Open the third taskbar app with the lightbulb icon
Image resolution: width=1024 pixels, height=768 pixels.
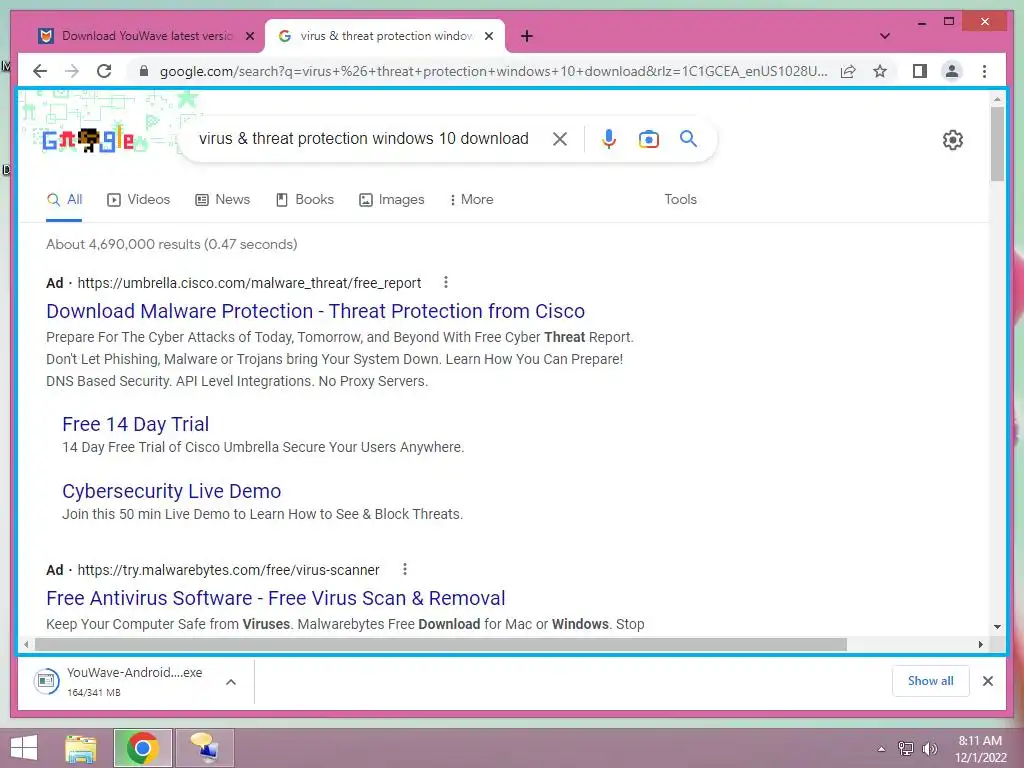click(204, 748)
